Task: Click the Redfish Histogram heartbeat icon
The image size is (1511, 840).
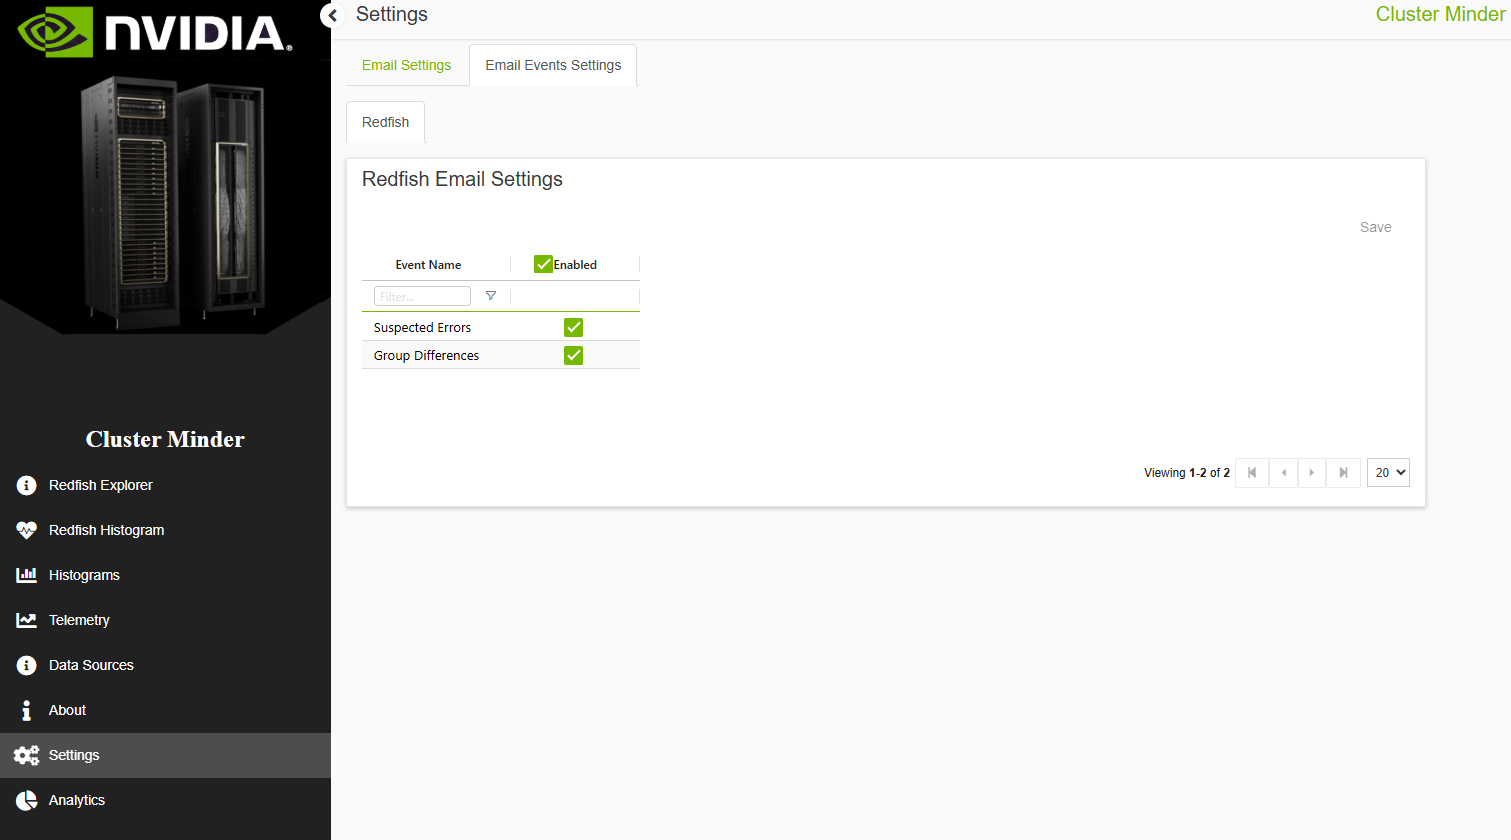Action: [27, 530]
